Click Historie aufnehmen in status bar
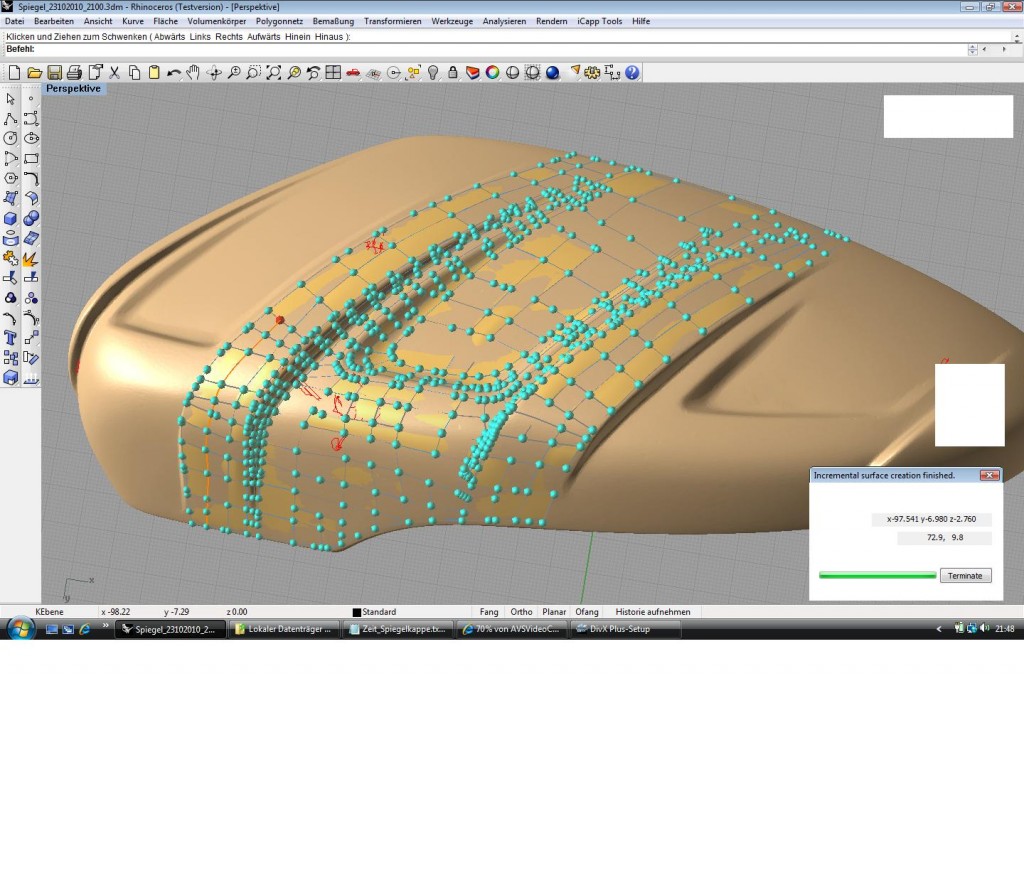The height and width of the screenshot is (870, 1024). (x=652, y=612)
